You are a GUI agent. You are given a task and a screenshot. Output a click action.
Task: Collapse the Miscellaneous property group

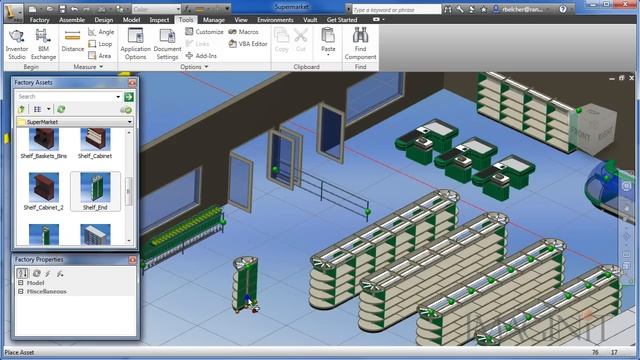click(x=21, y=291)
